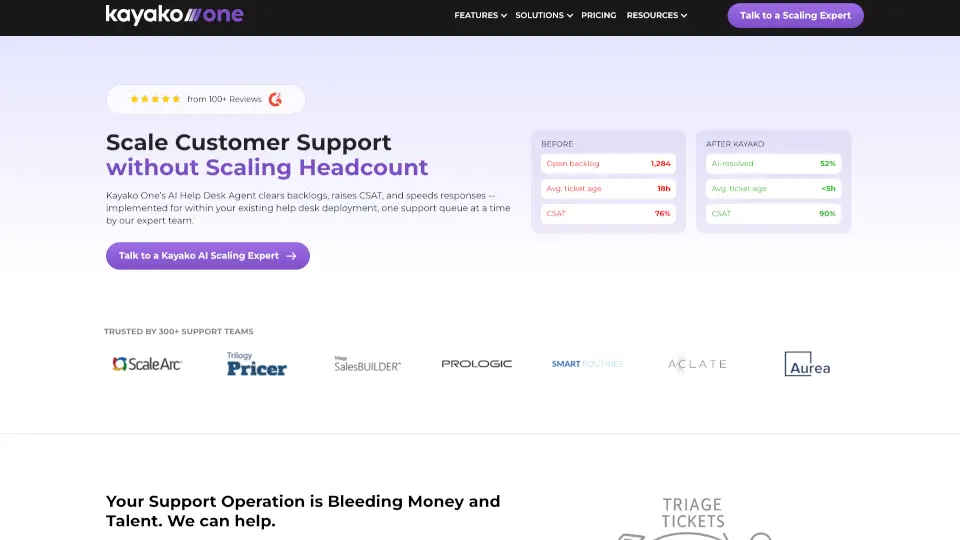The image size is (960, 540).
Task: Click the five-star rating icons
Action: [x=155, y=99]
